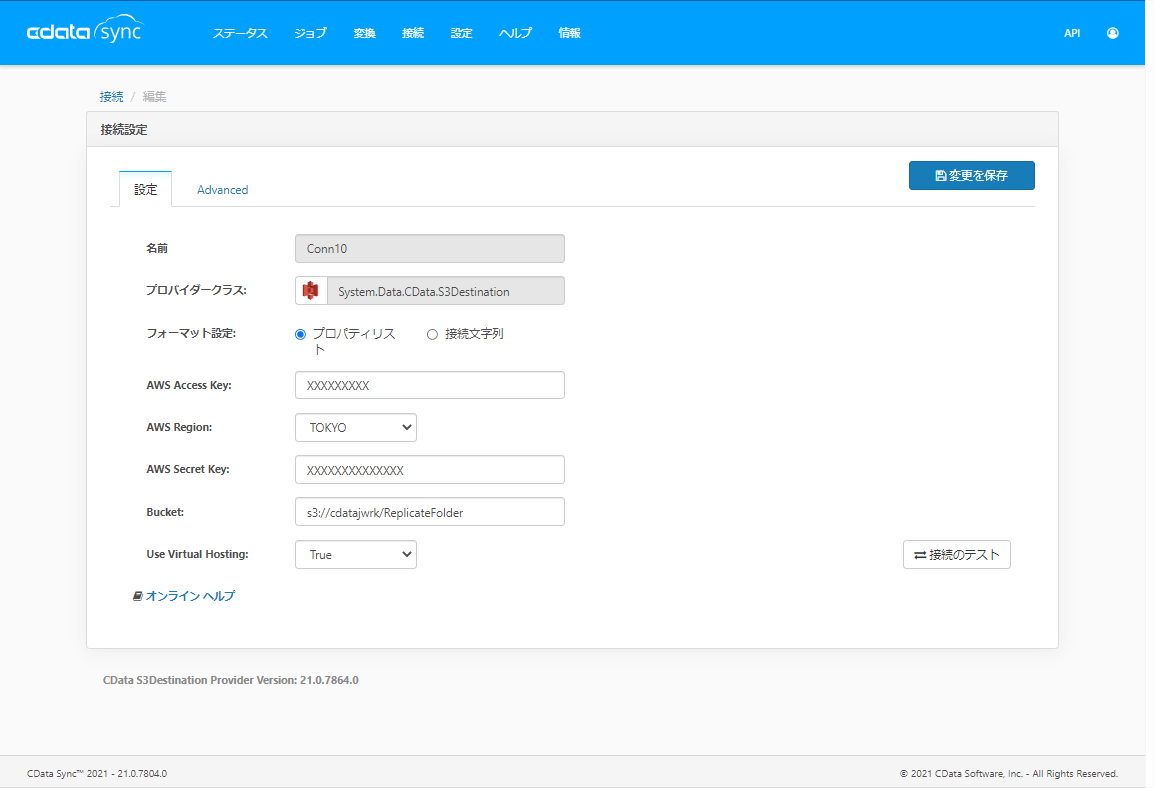The width and height of the screenshot is (1154, 788).
Task: Click the Bucket input field
Action: (429, 511)
